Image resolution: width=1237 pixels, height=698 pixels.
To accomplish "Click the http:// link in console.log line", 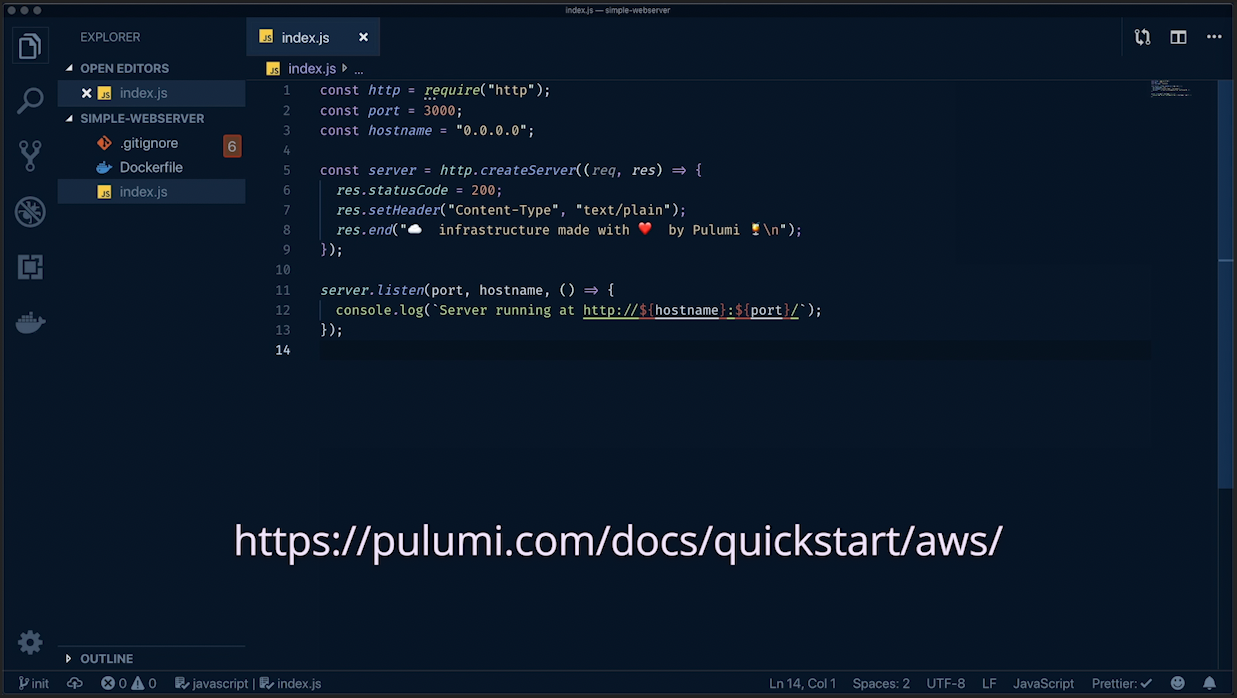I will (x=690, y=310).
